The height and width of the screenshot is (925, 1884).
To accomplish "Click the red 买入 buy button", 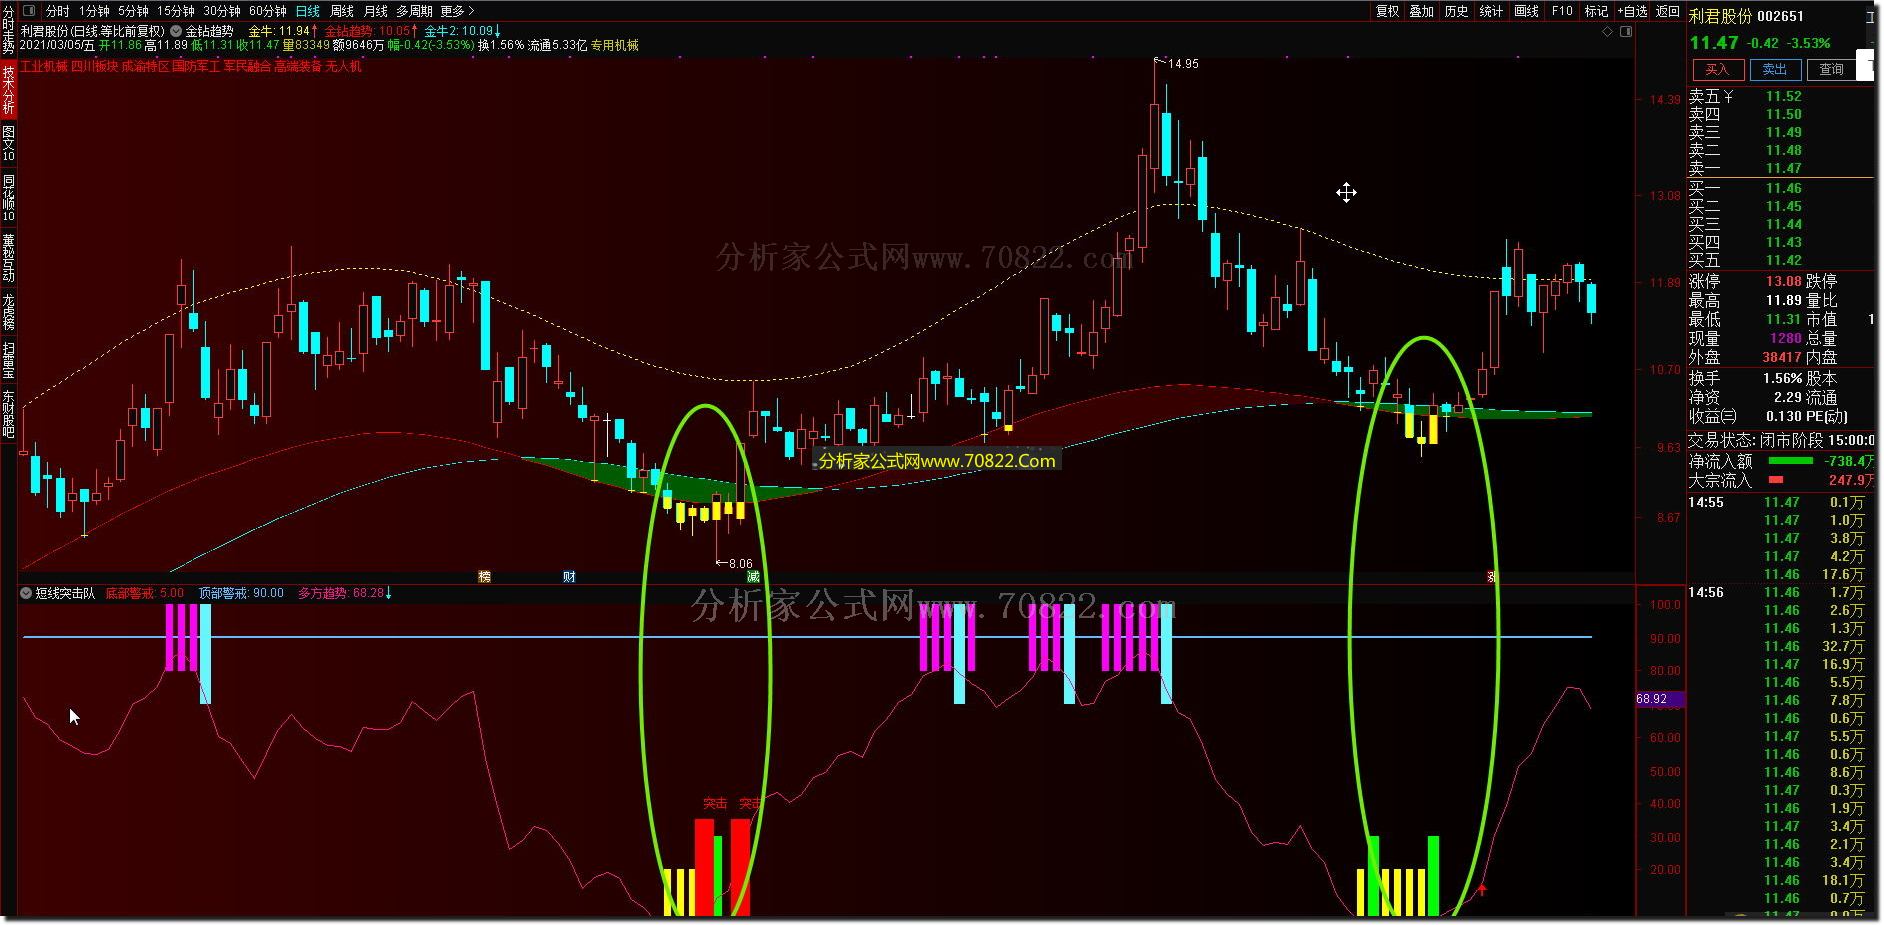I will (x=1718, y=70).
